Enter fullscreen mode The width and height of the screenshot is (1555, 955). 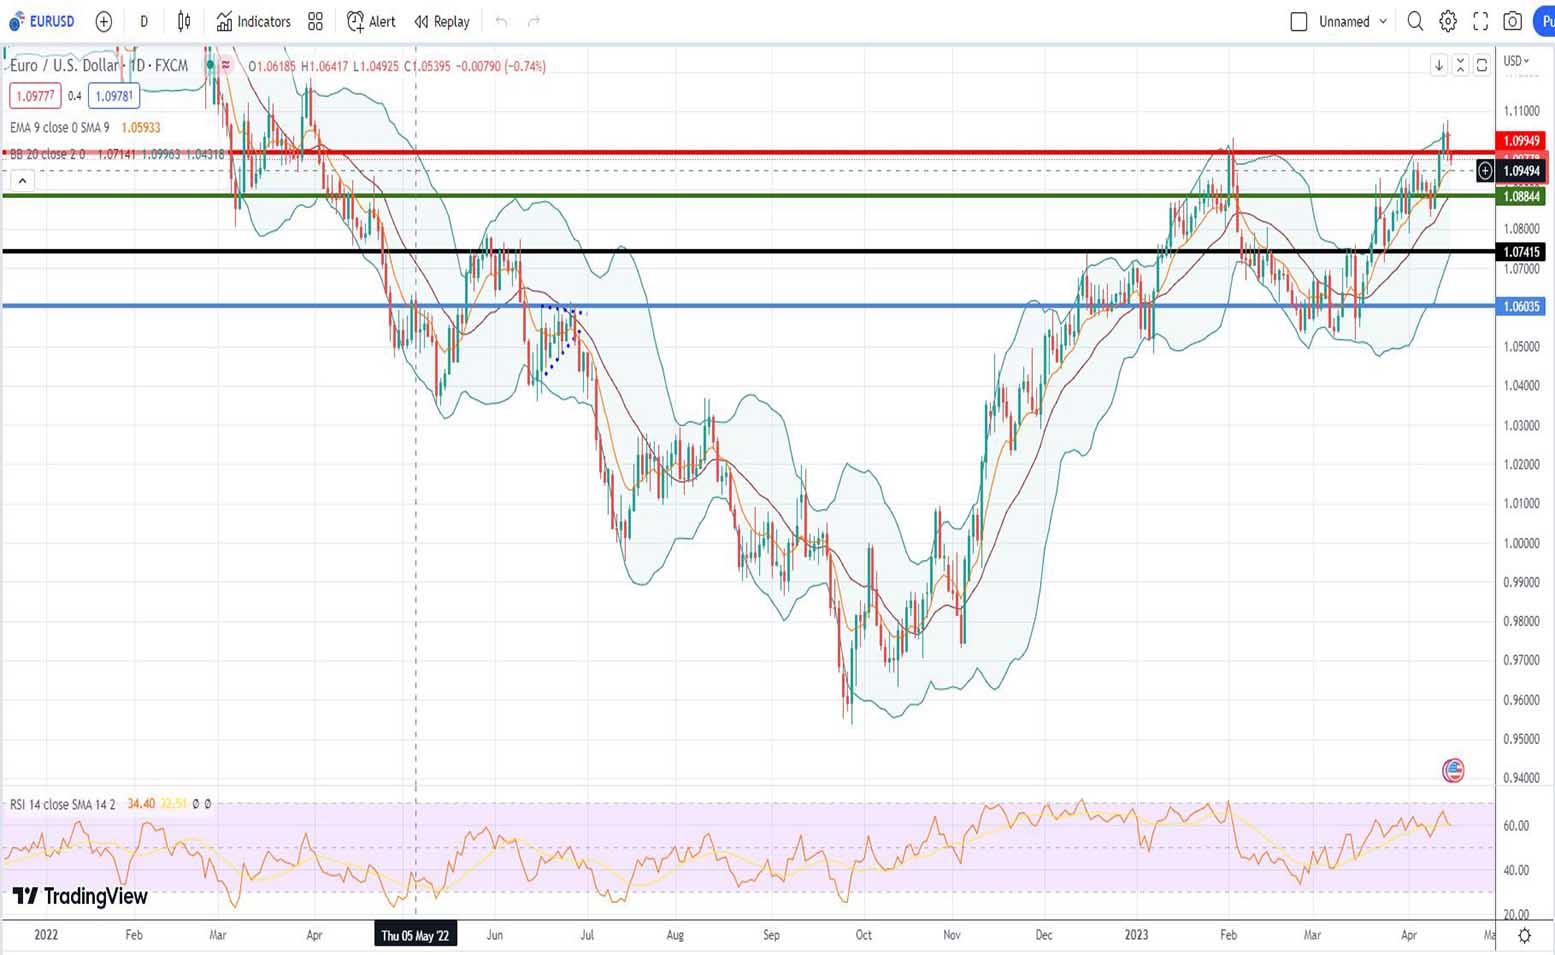tap(1480, 21)
